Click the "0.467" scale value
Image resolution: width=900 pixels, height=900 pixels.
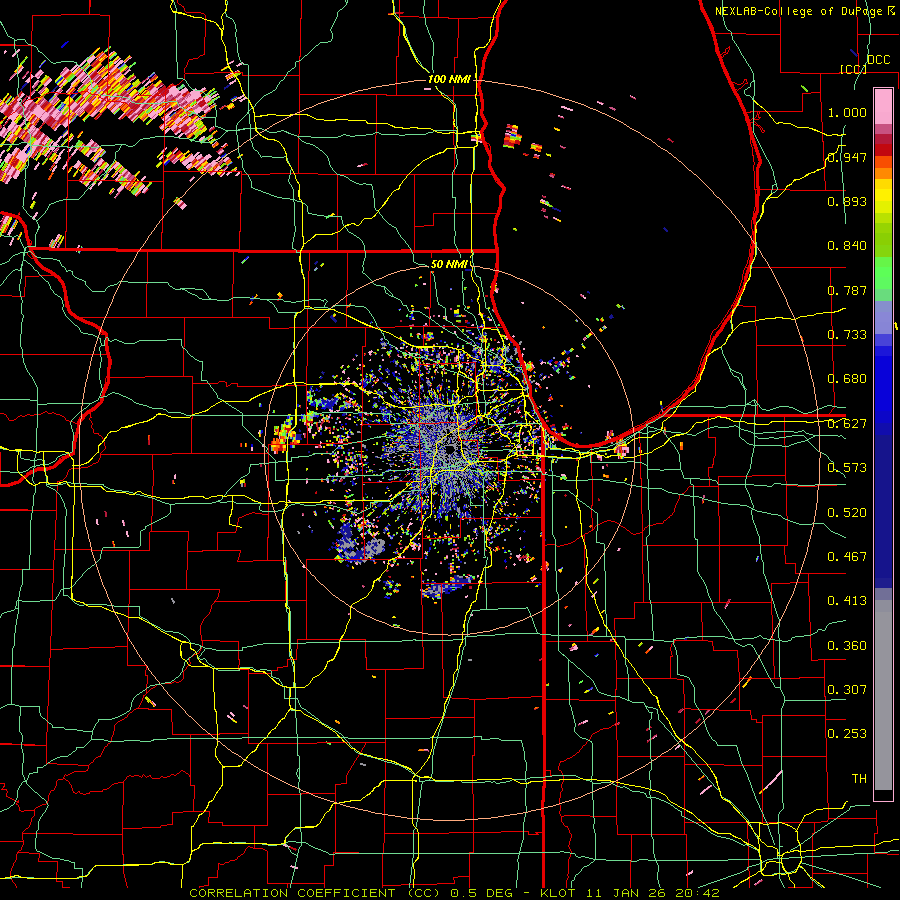(x=847, y=557)
